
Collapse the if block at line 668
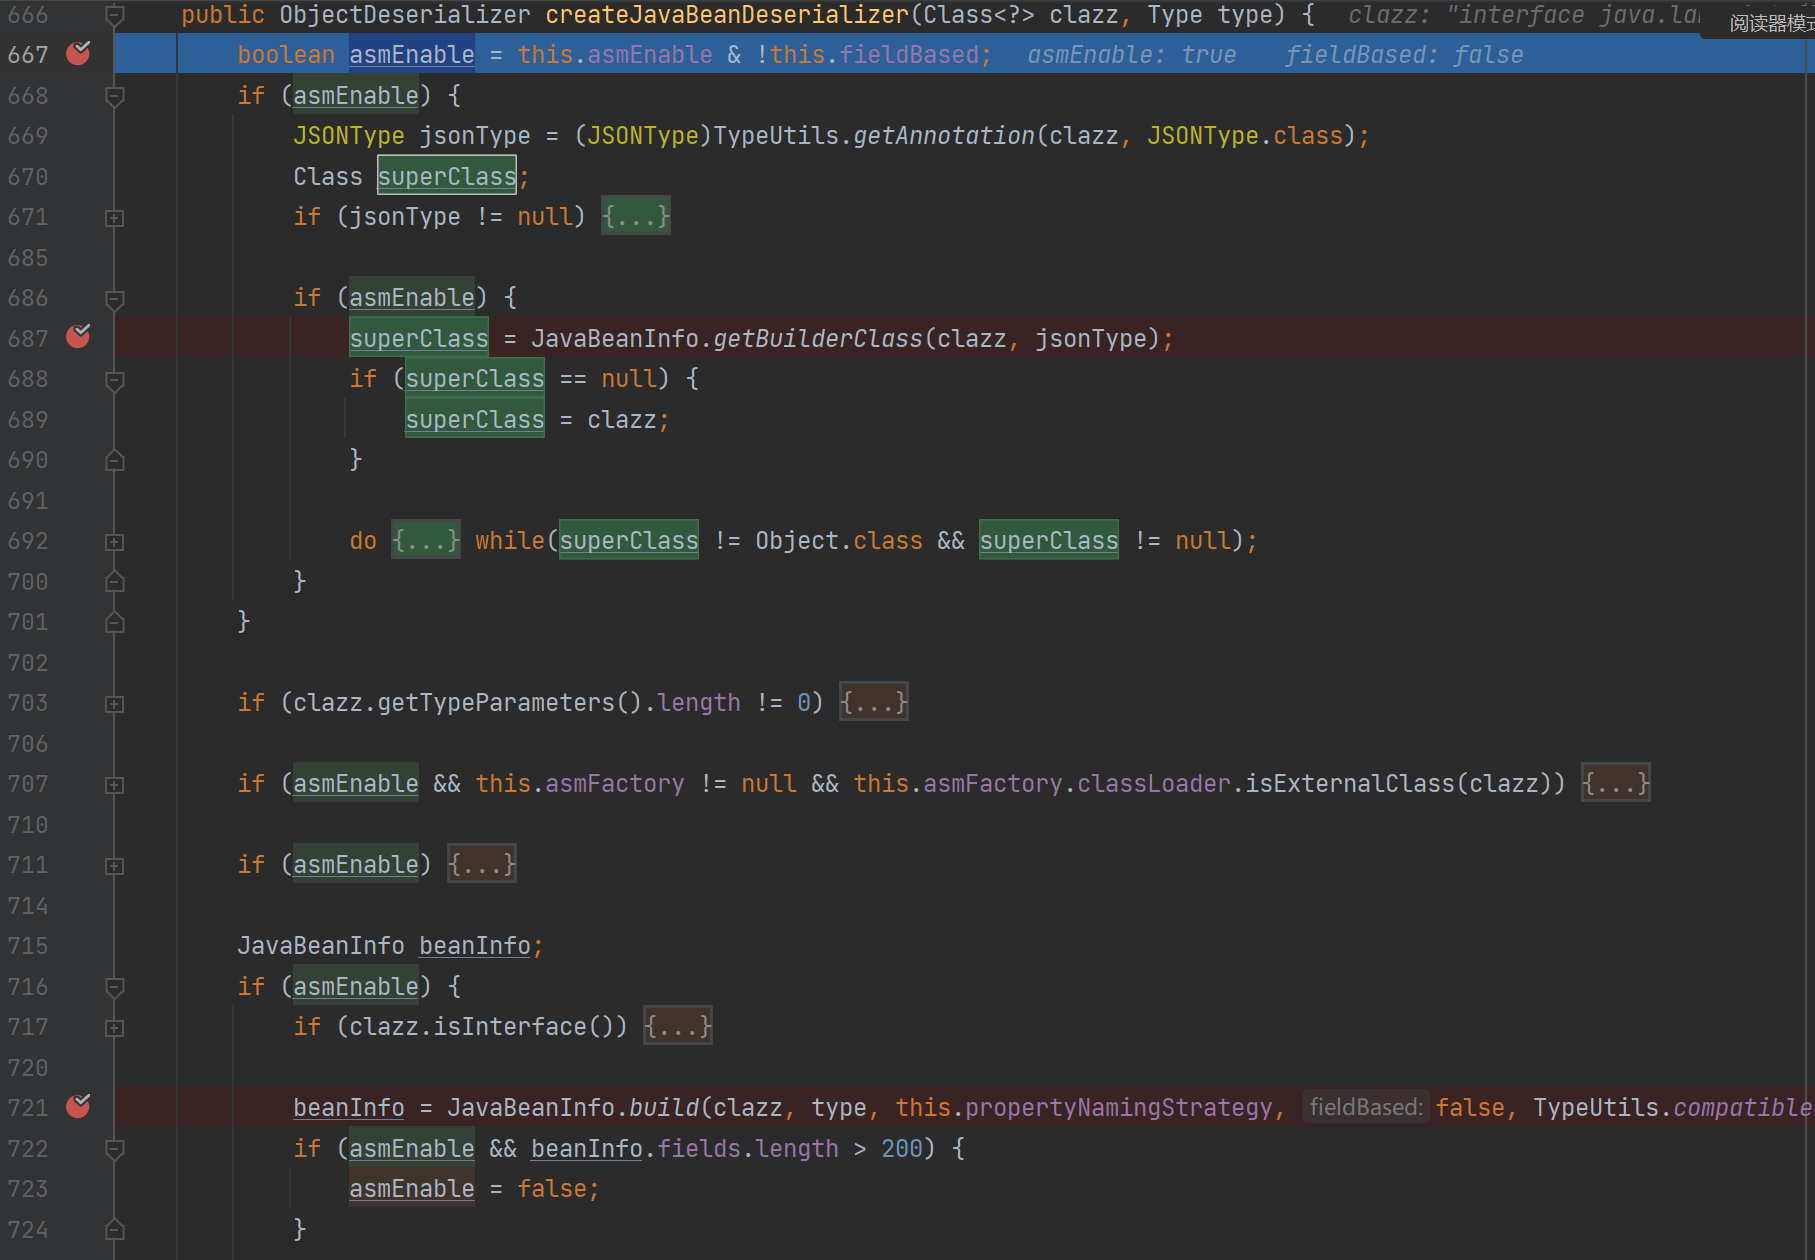click(115, 96)
